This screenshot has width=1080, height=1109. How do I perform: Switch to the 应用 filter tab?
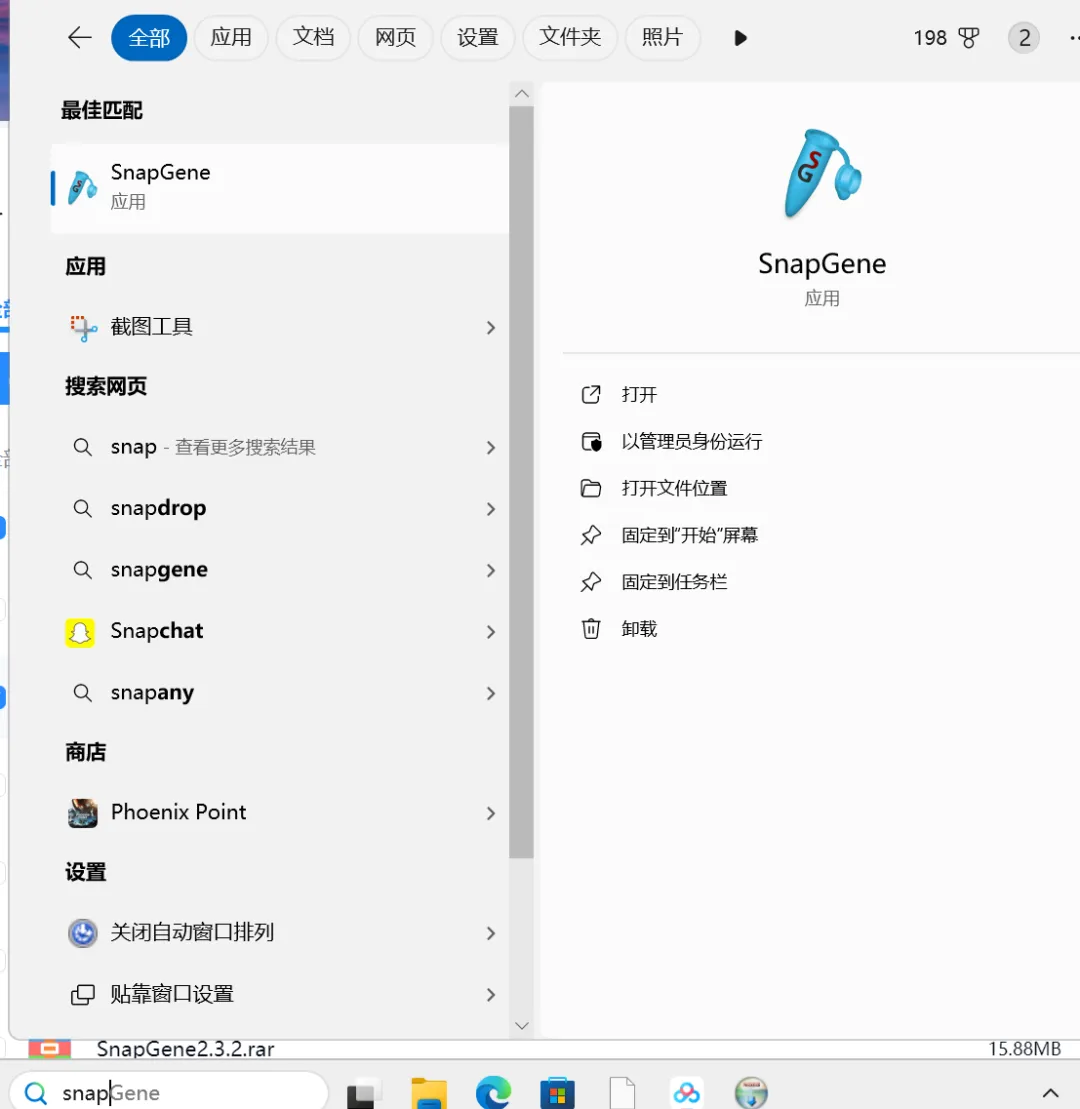tap(231, 37)
